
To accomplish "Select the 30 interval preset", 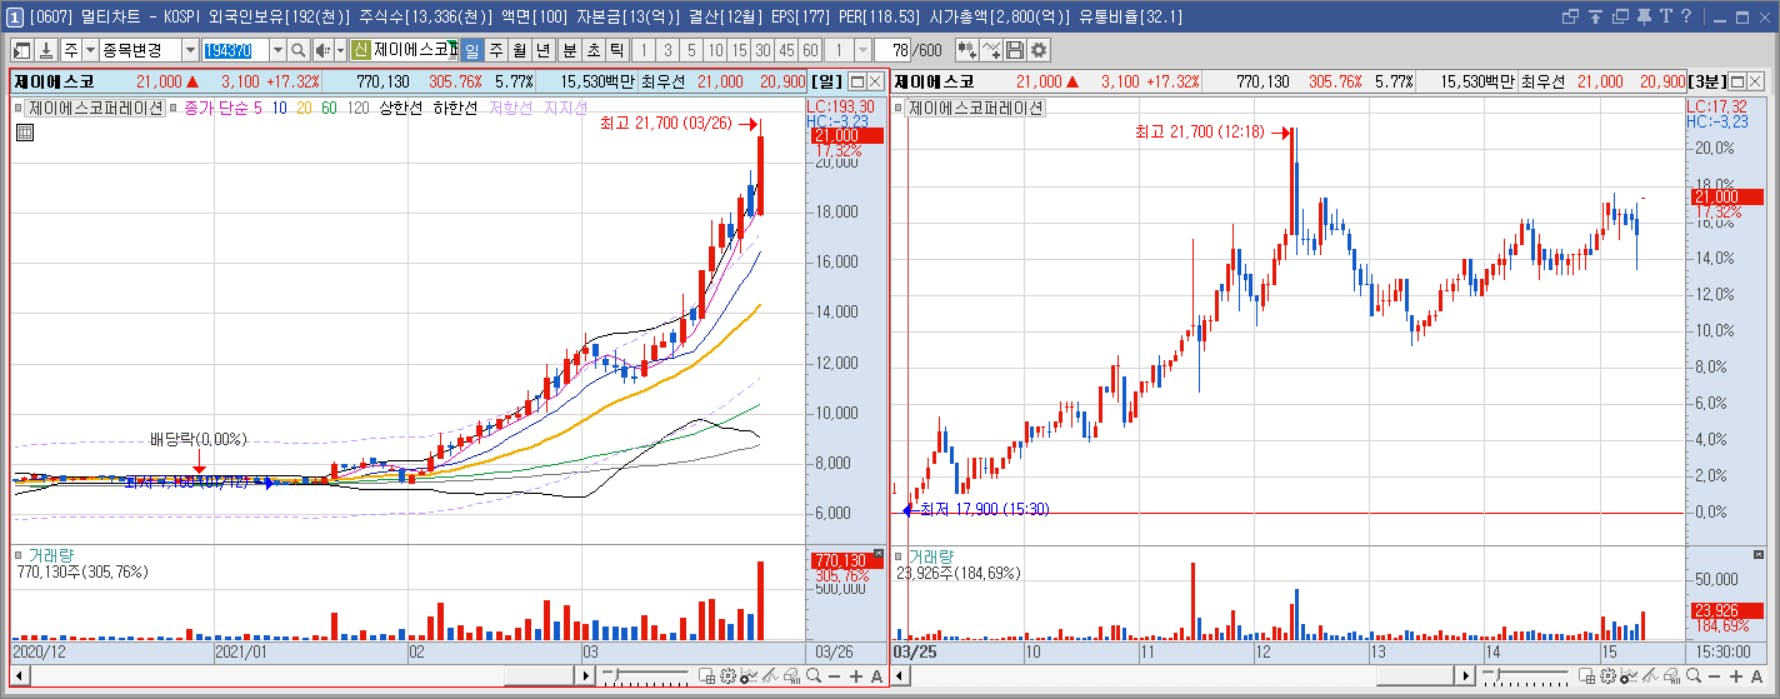I will [763, 50].
